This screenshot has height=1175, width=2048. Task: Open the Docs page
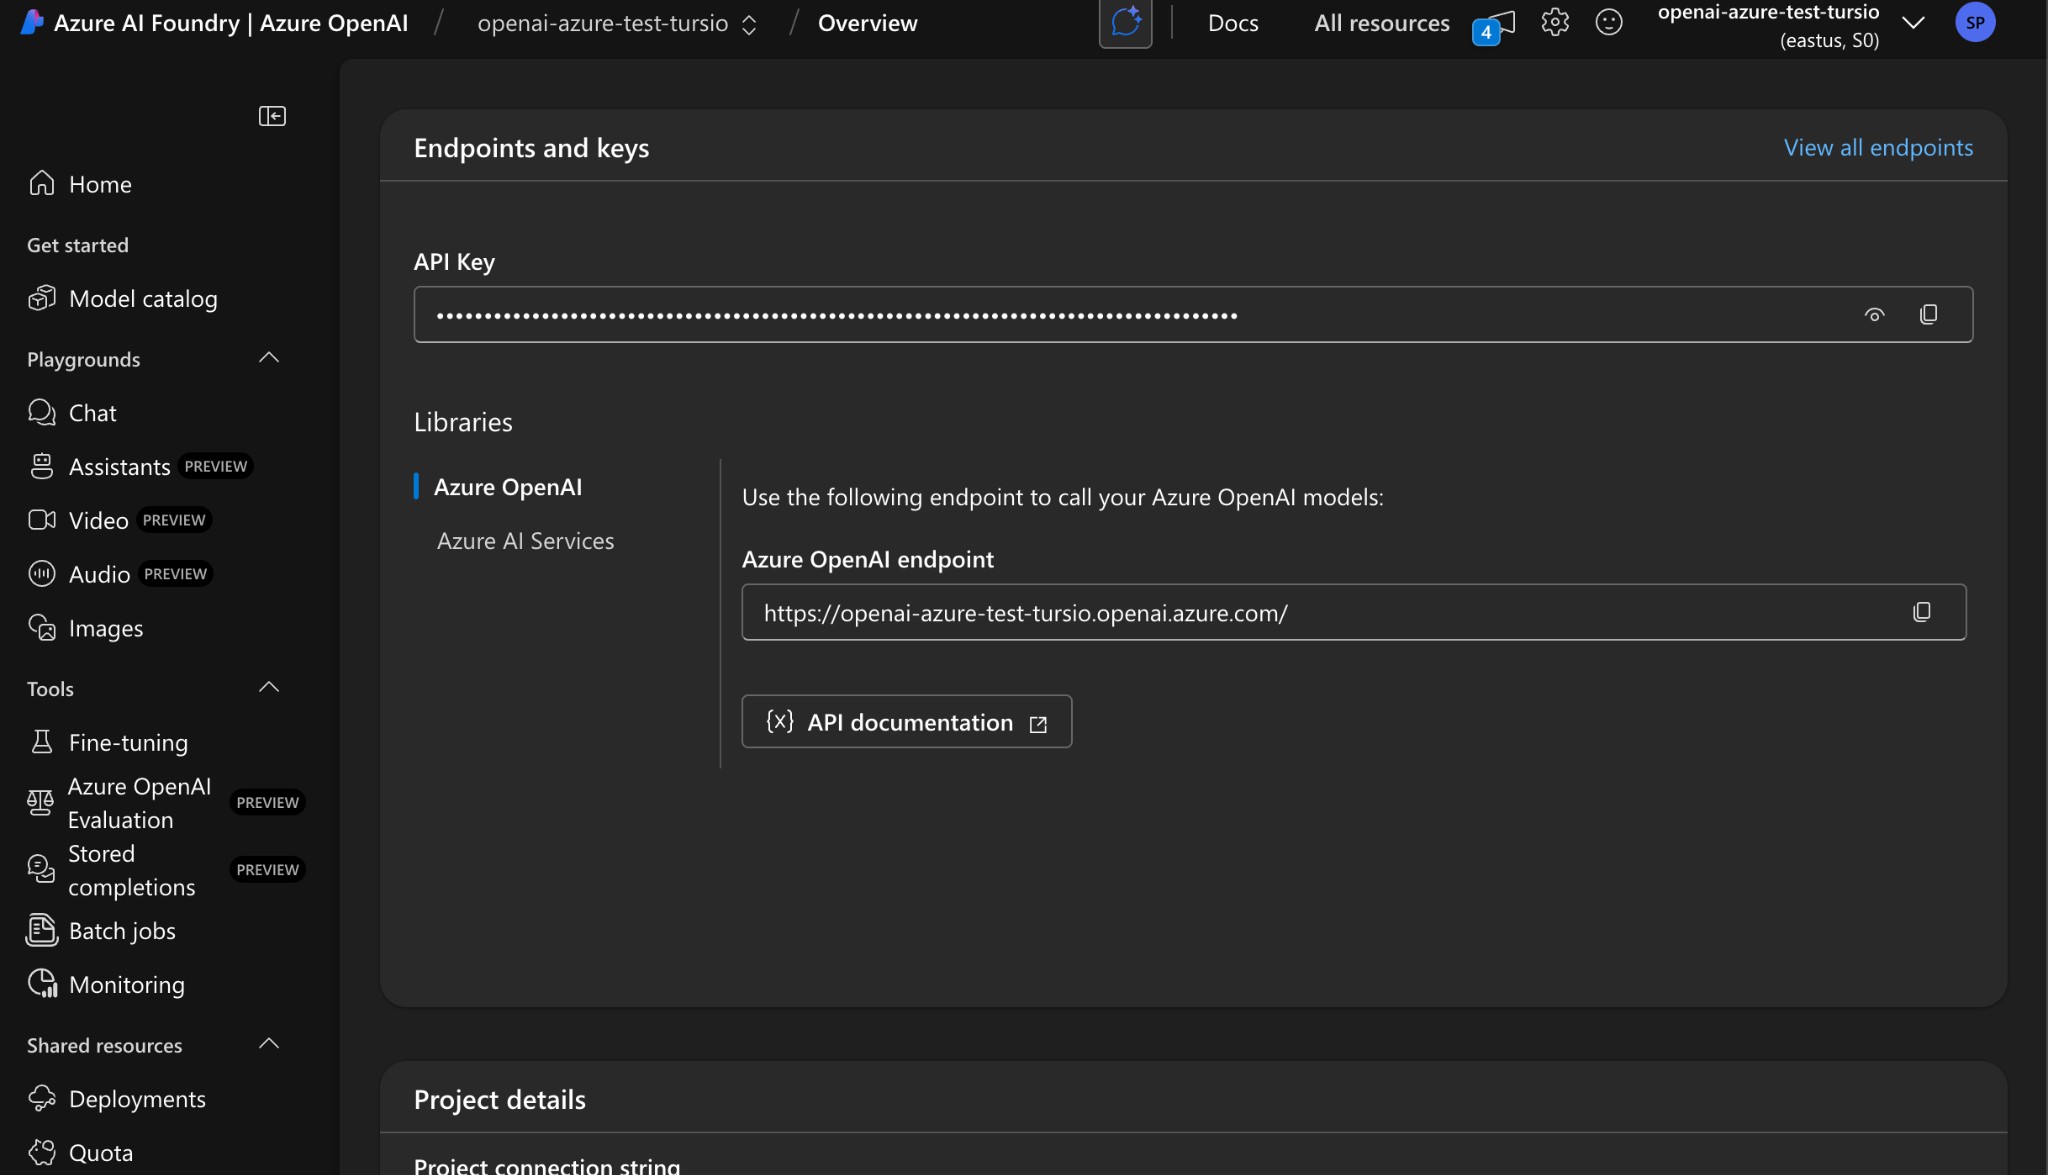[x=1232, y=22]
